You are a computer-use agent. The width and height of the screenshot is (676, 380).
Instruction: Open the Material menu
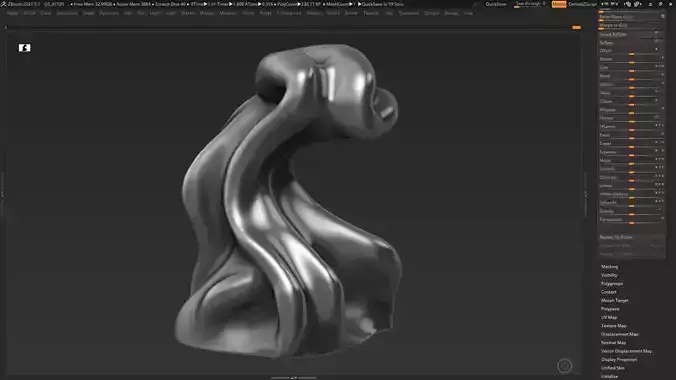pyautogui.click(x=228, y=13)
